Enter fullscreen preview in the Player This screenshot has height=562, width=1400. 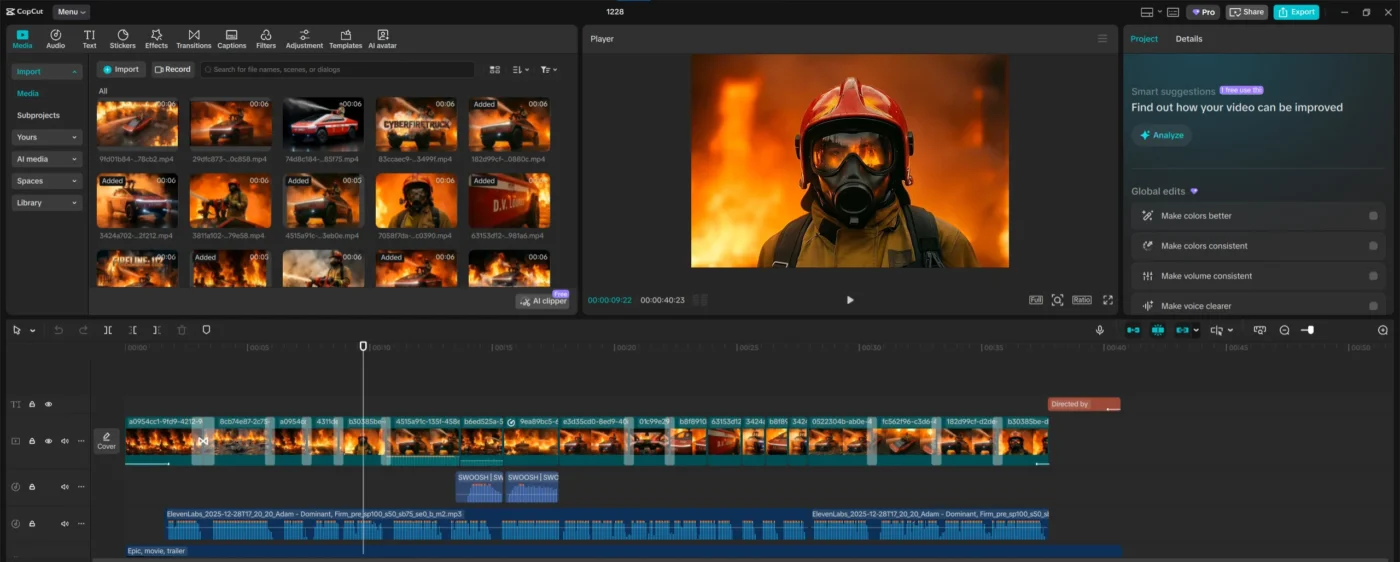1108,300
